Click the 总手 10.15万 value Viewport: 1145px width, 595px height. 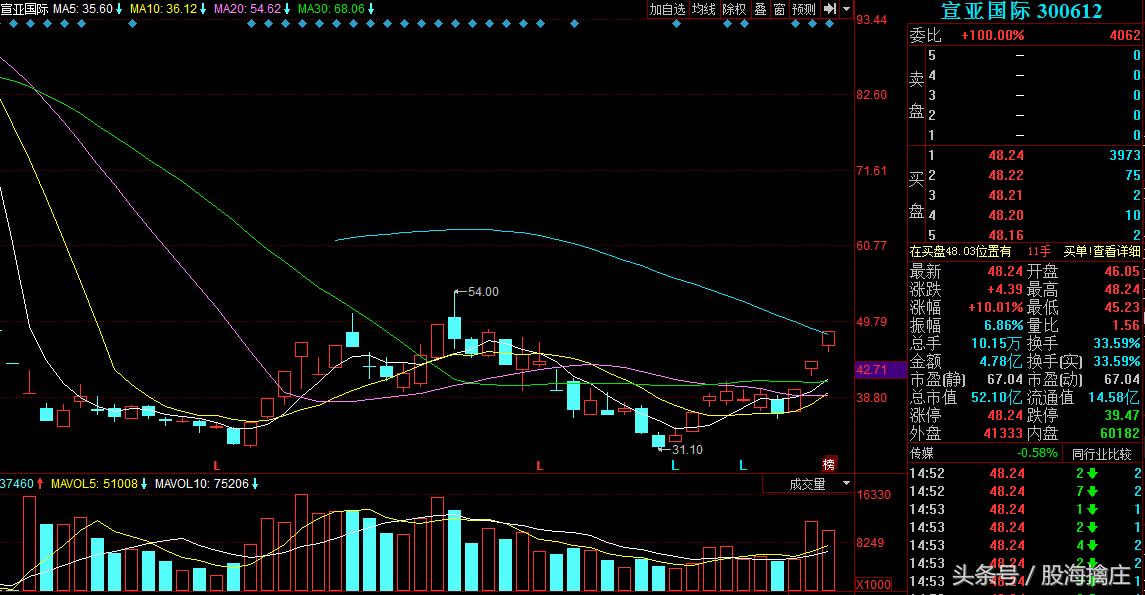pyautogui.click(x=997, y=343)
